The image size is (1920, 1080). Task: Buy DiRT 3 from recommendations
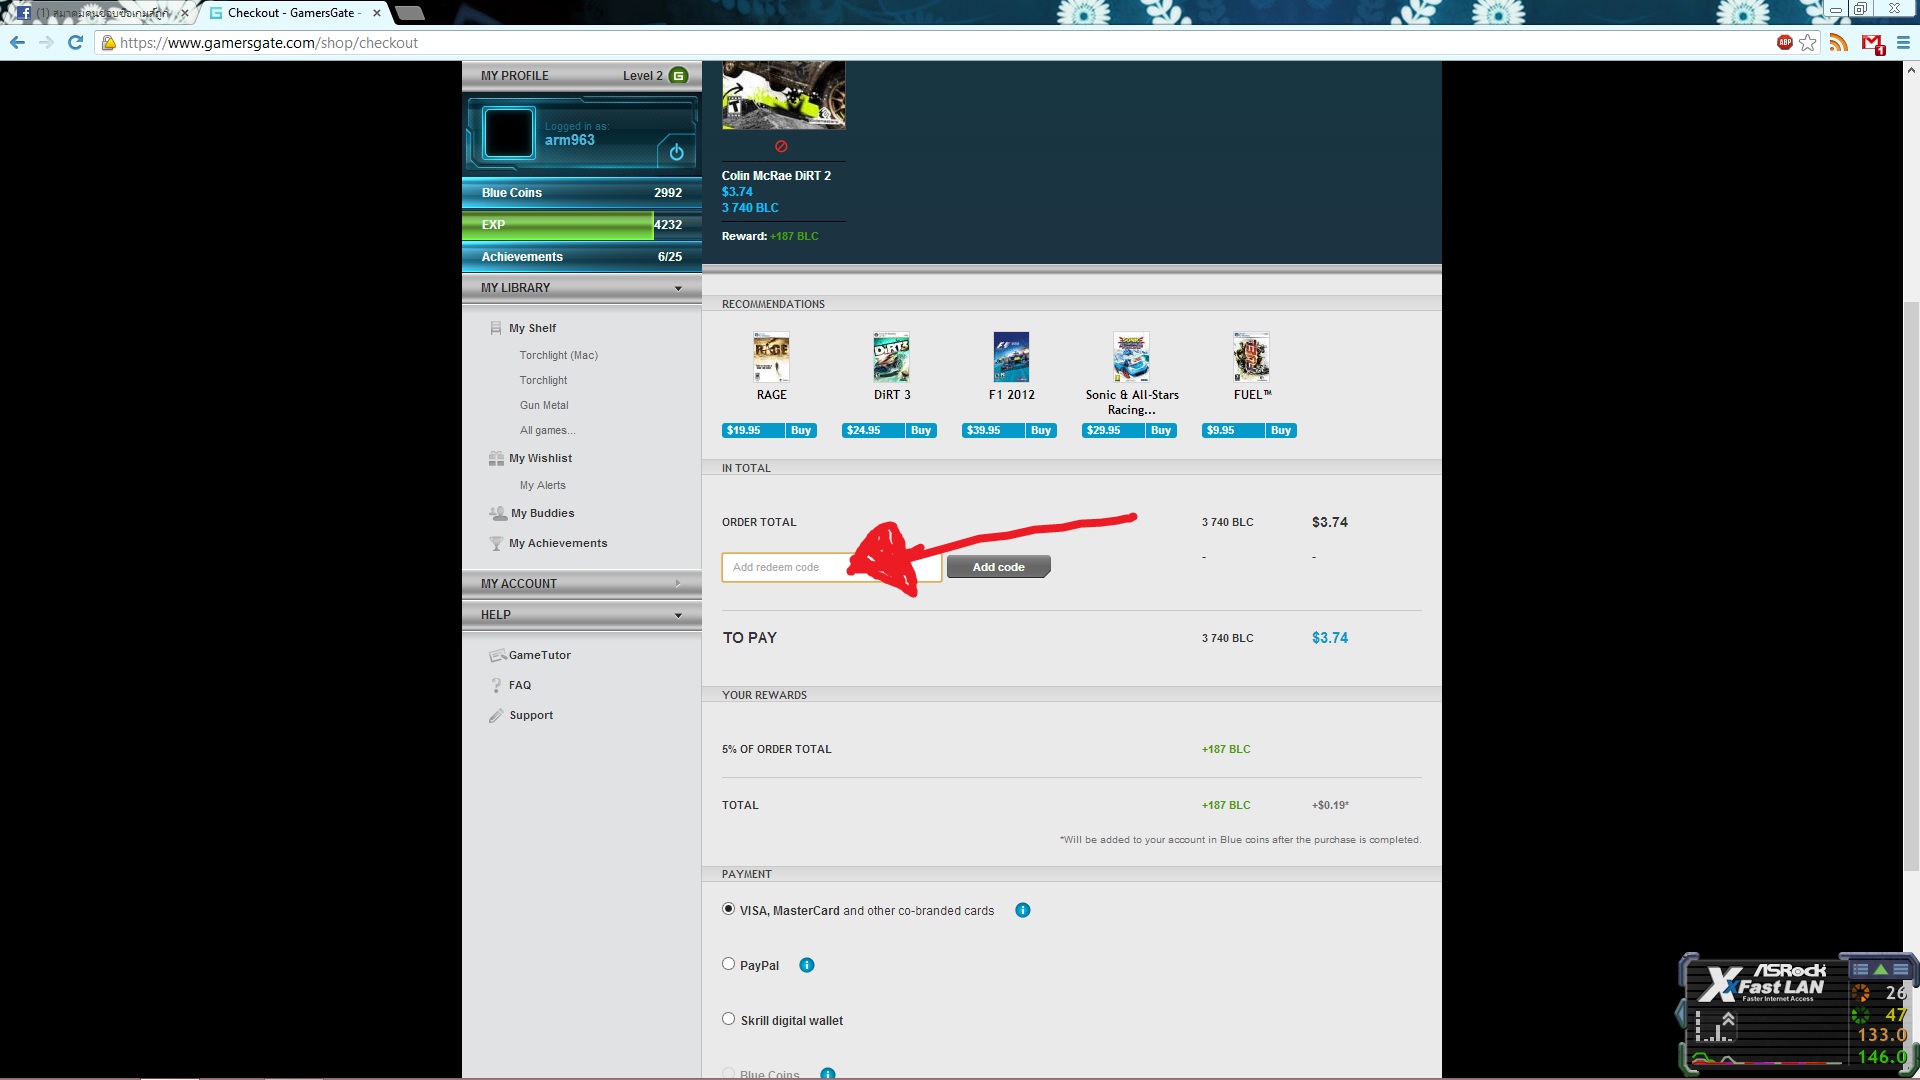point(920,430)
